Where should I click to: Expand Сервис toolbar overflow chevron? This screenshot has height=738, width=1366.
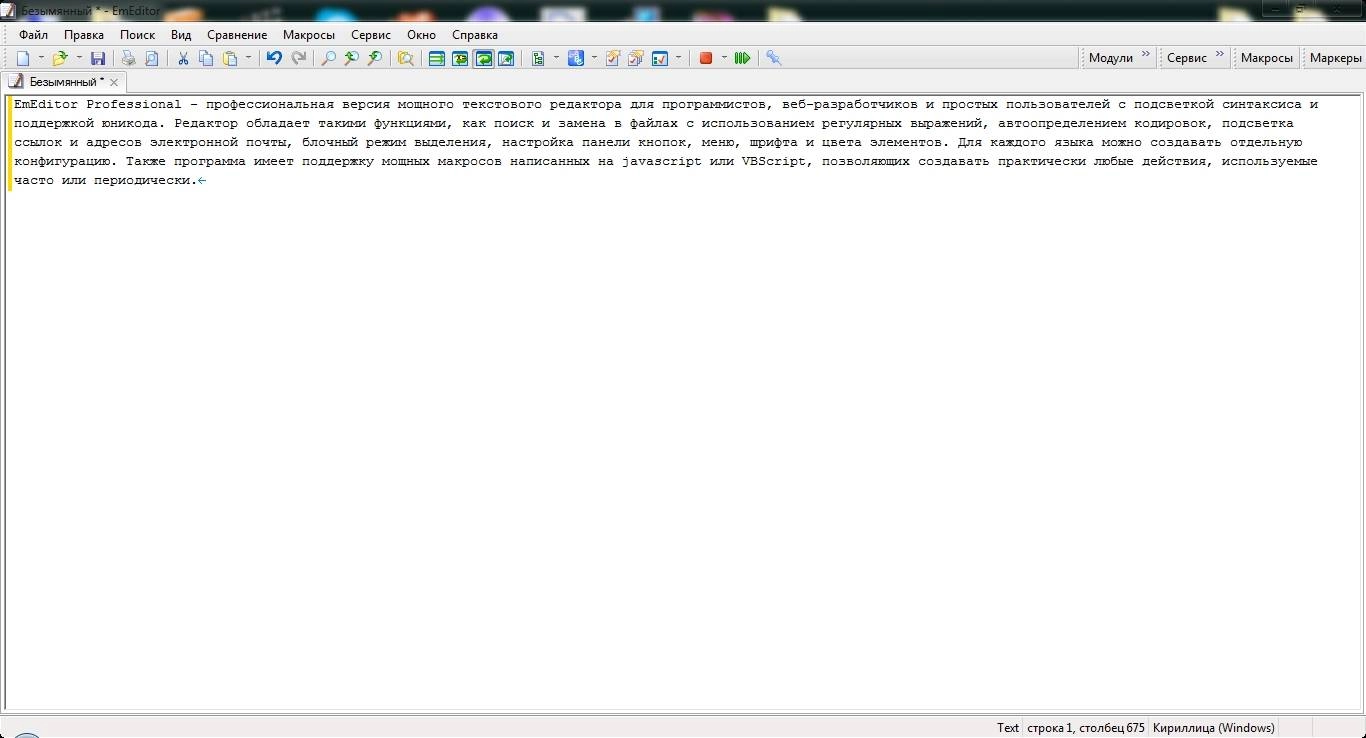coord(1220,54)
